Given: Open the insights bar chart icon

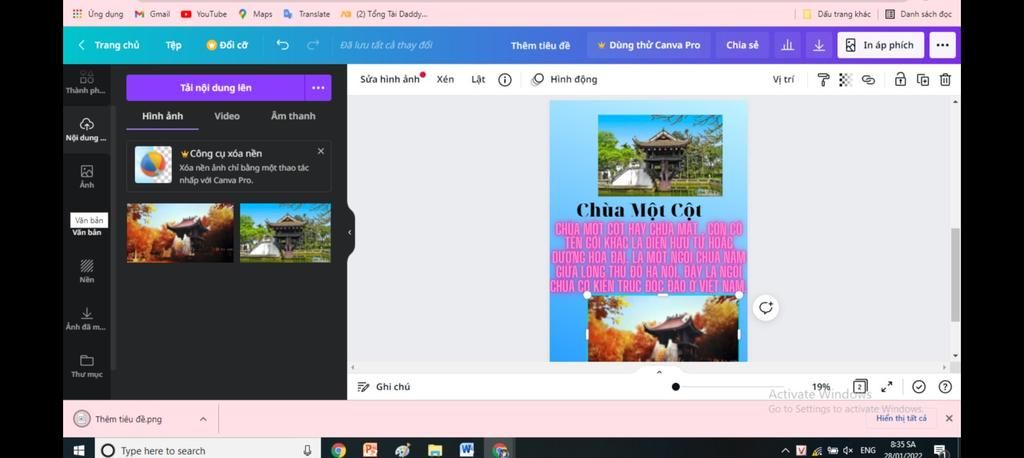Looking at the screenshot, I should 788,45.
